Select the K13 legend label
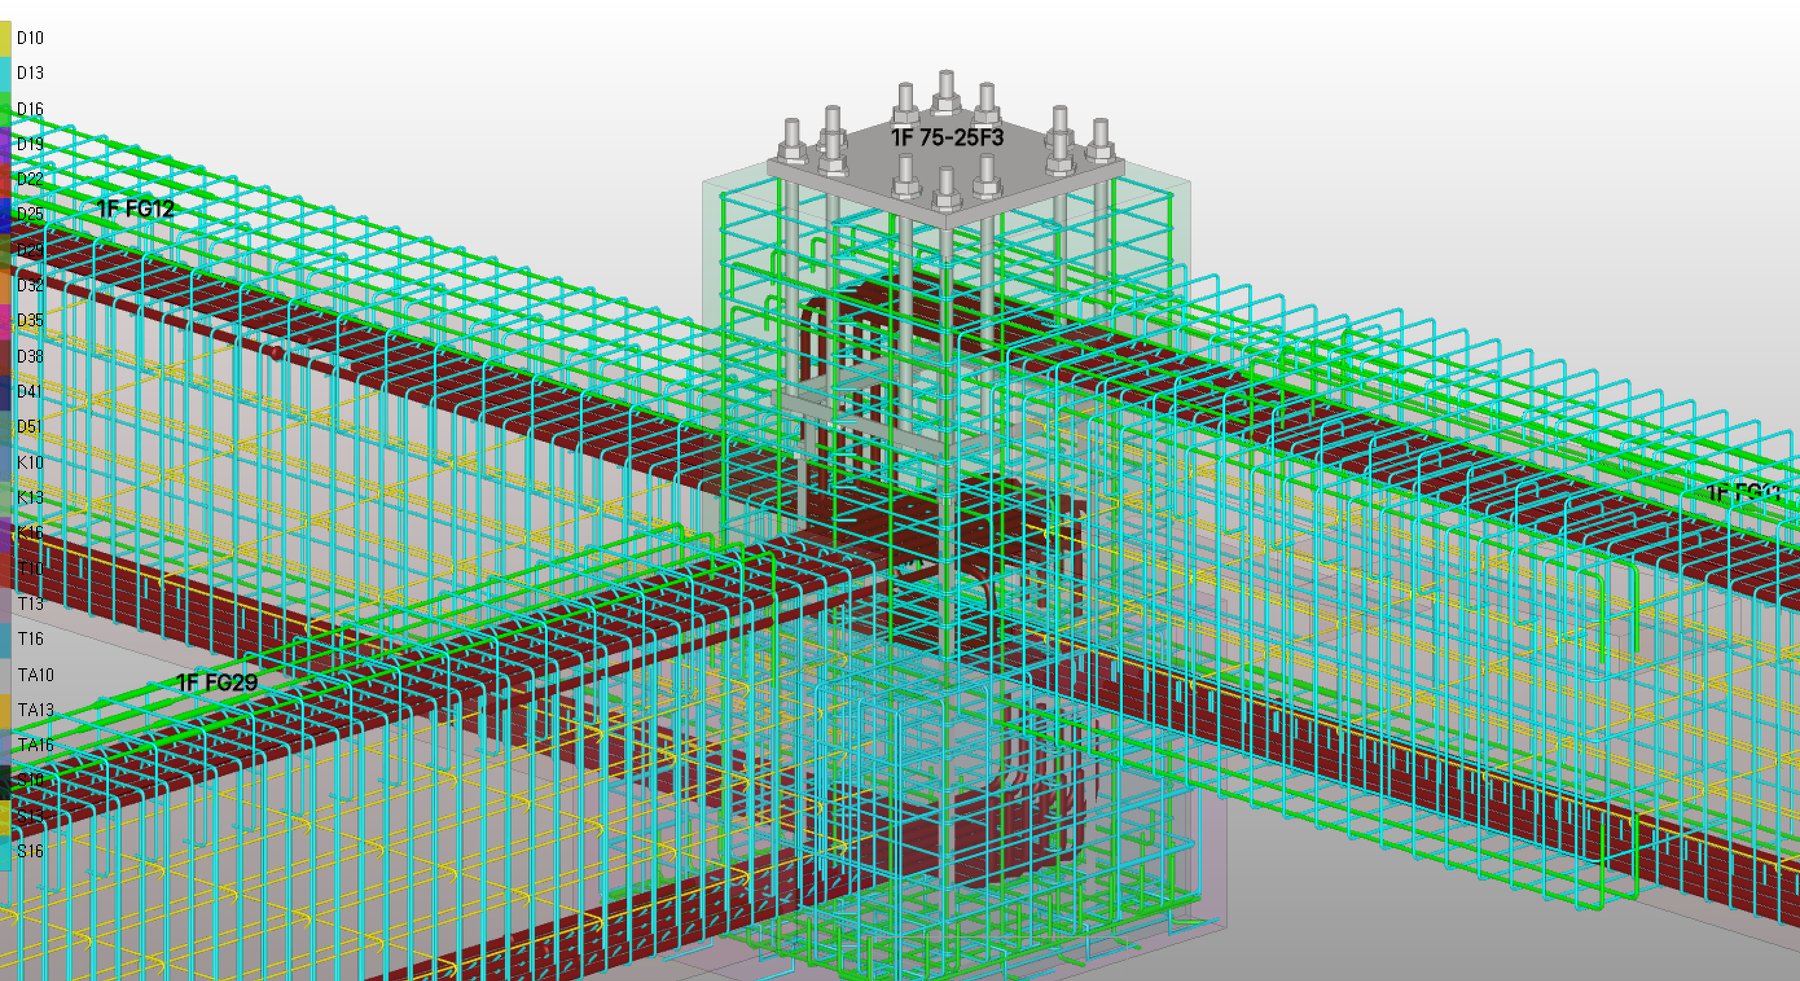 [30, 497]
